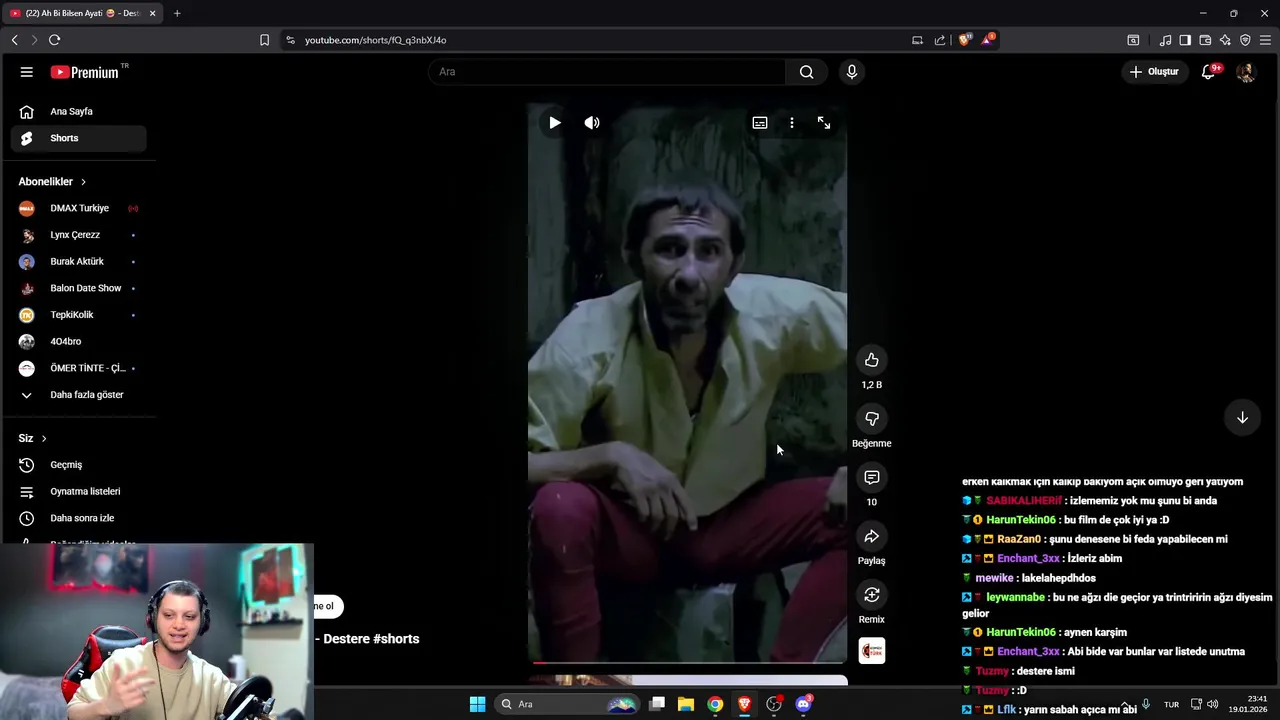
Task: Reload the YouTube page
Action: click(54, 40)
